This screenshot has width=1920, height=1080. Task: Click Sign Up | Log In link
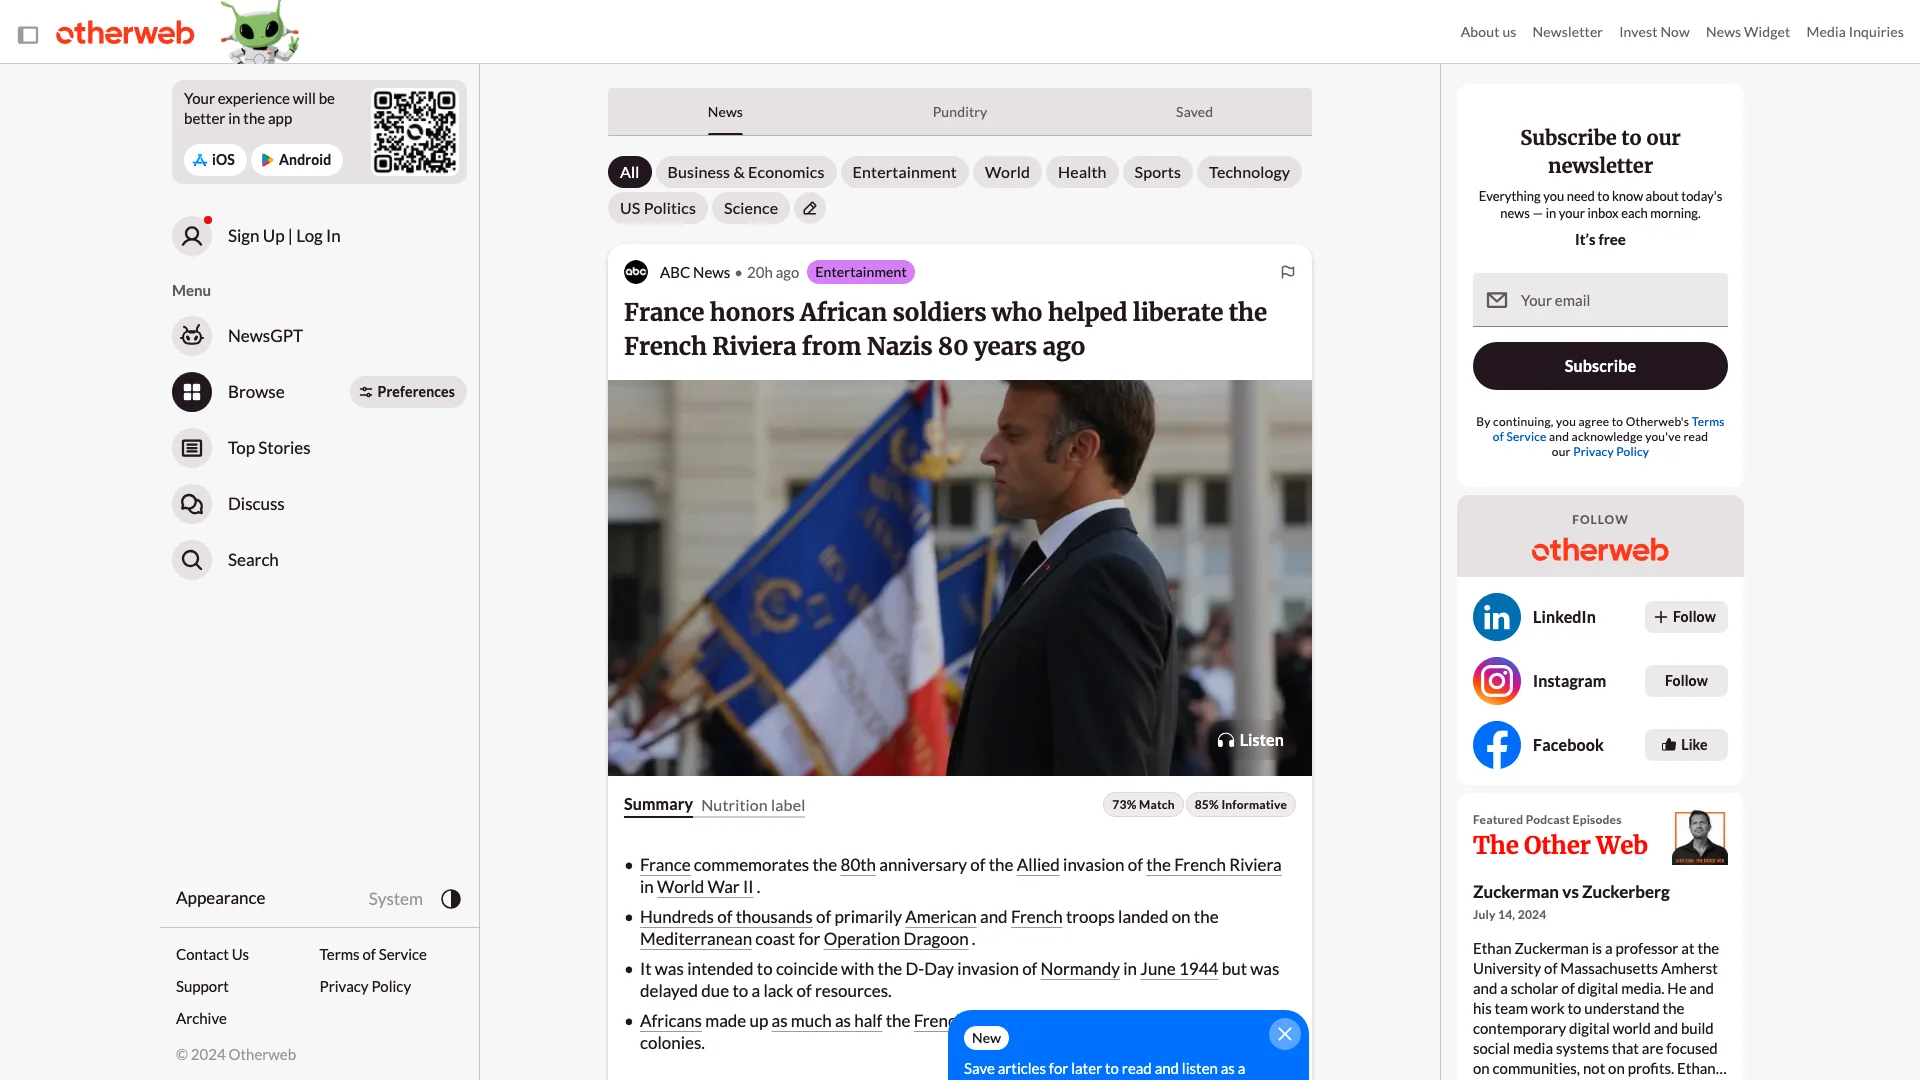point(284,235)
